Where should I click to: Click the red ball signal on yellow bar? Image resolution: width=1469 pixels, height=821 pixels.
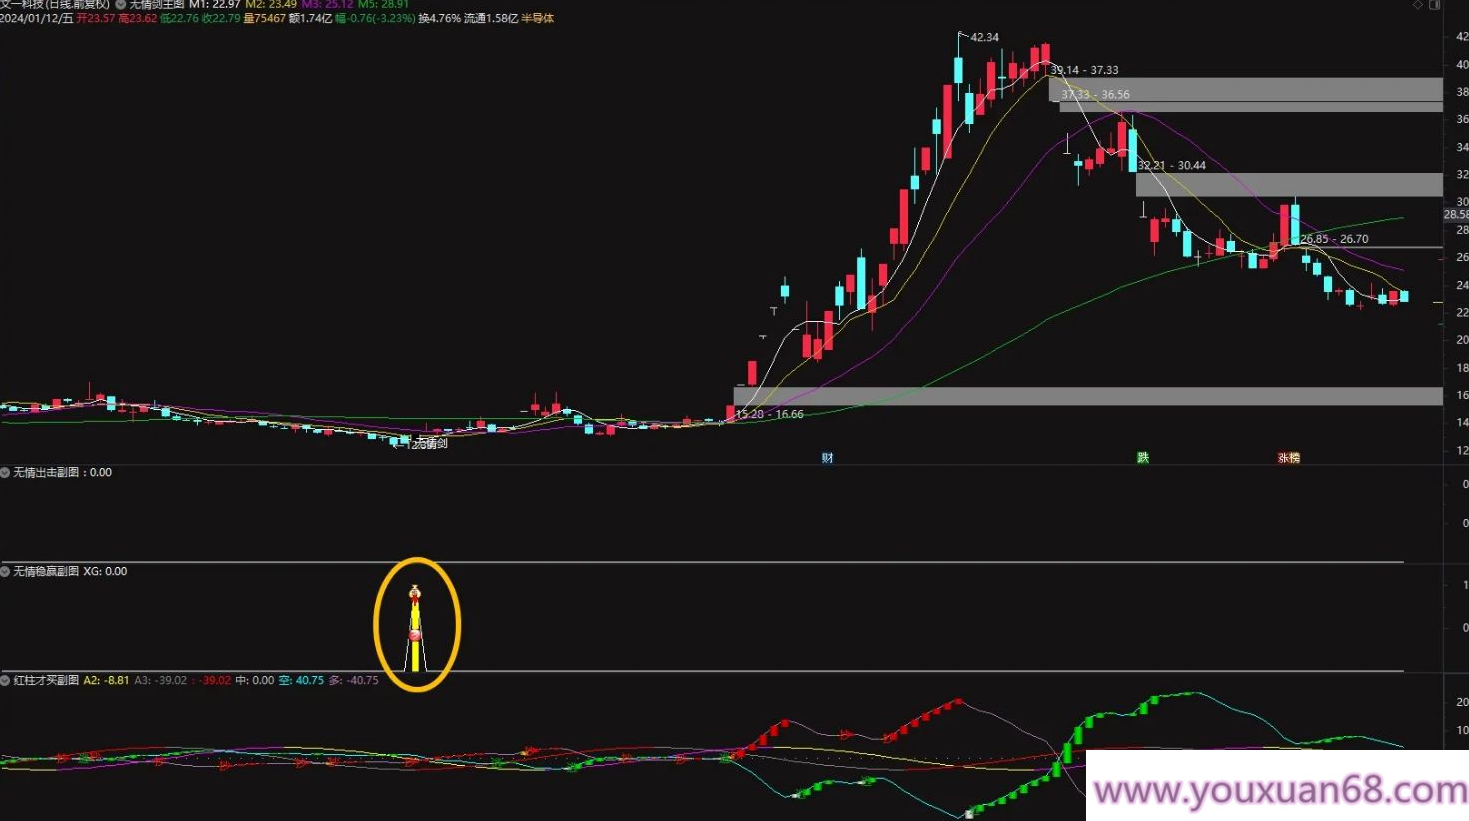pyautogui.click(x=415, y=636)
